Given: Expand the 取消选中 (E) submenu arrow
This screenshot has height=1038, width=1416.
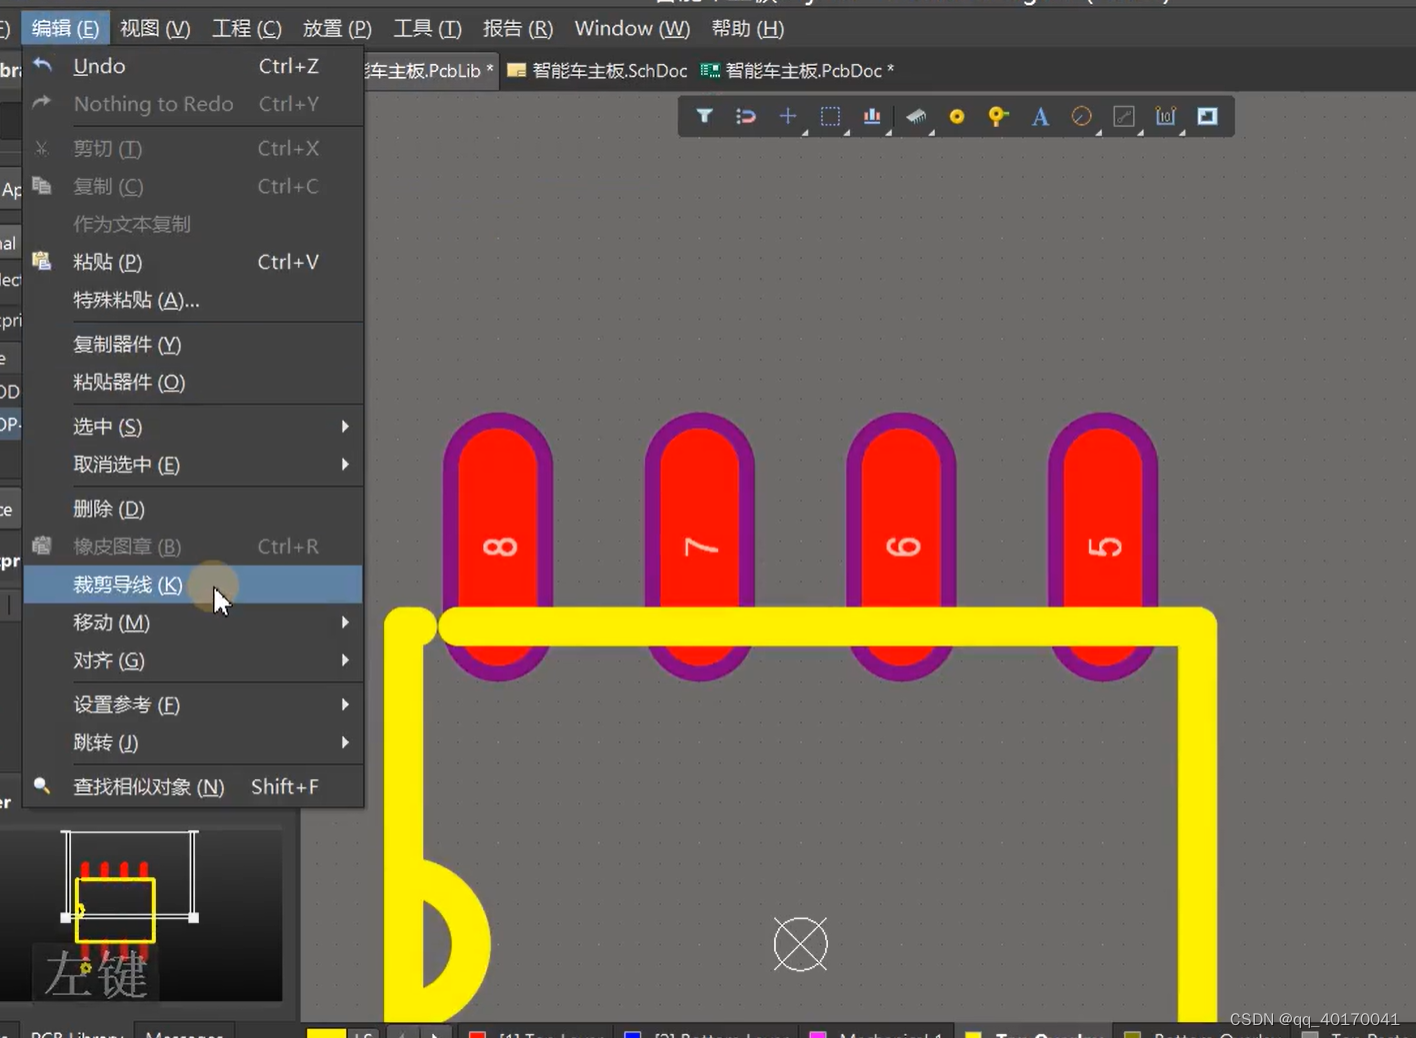Looking at the screenshot, I should coord(345,464).
